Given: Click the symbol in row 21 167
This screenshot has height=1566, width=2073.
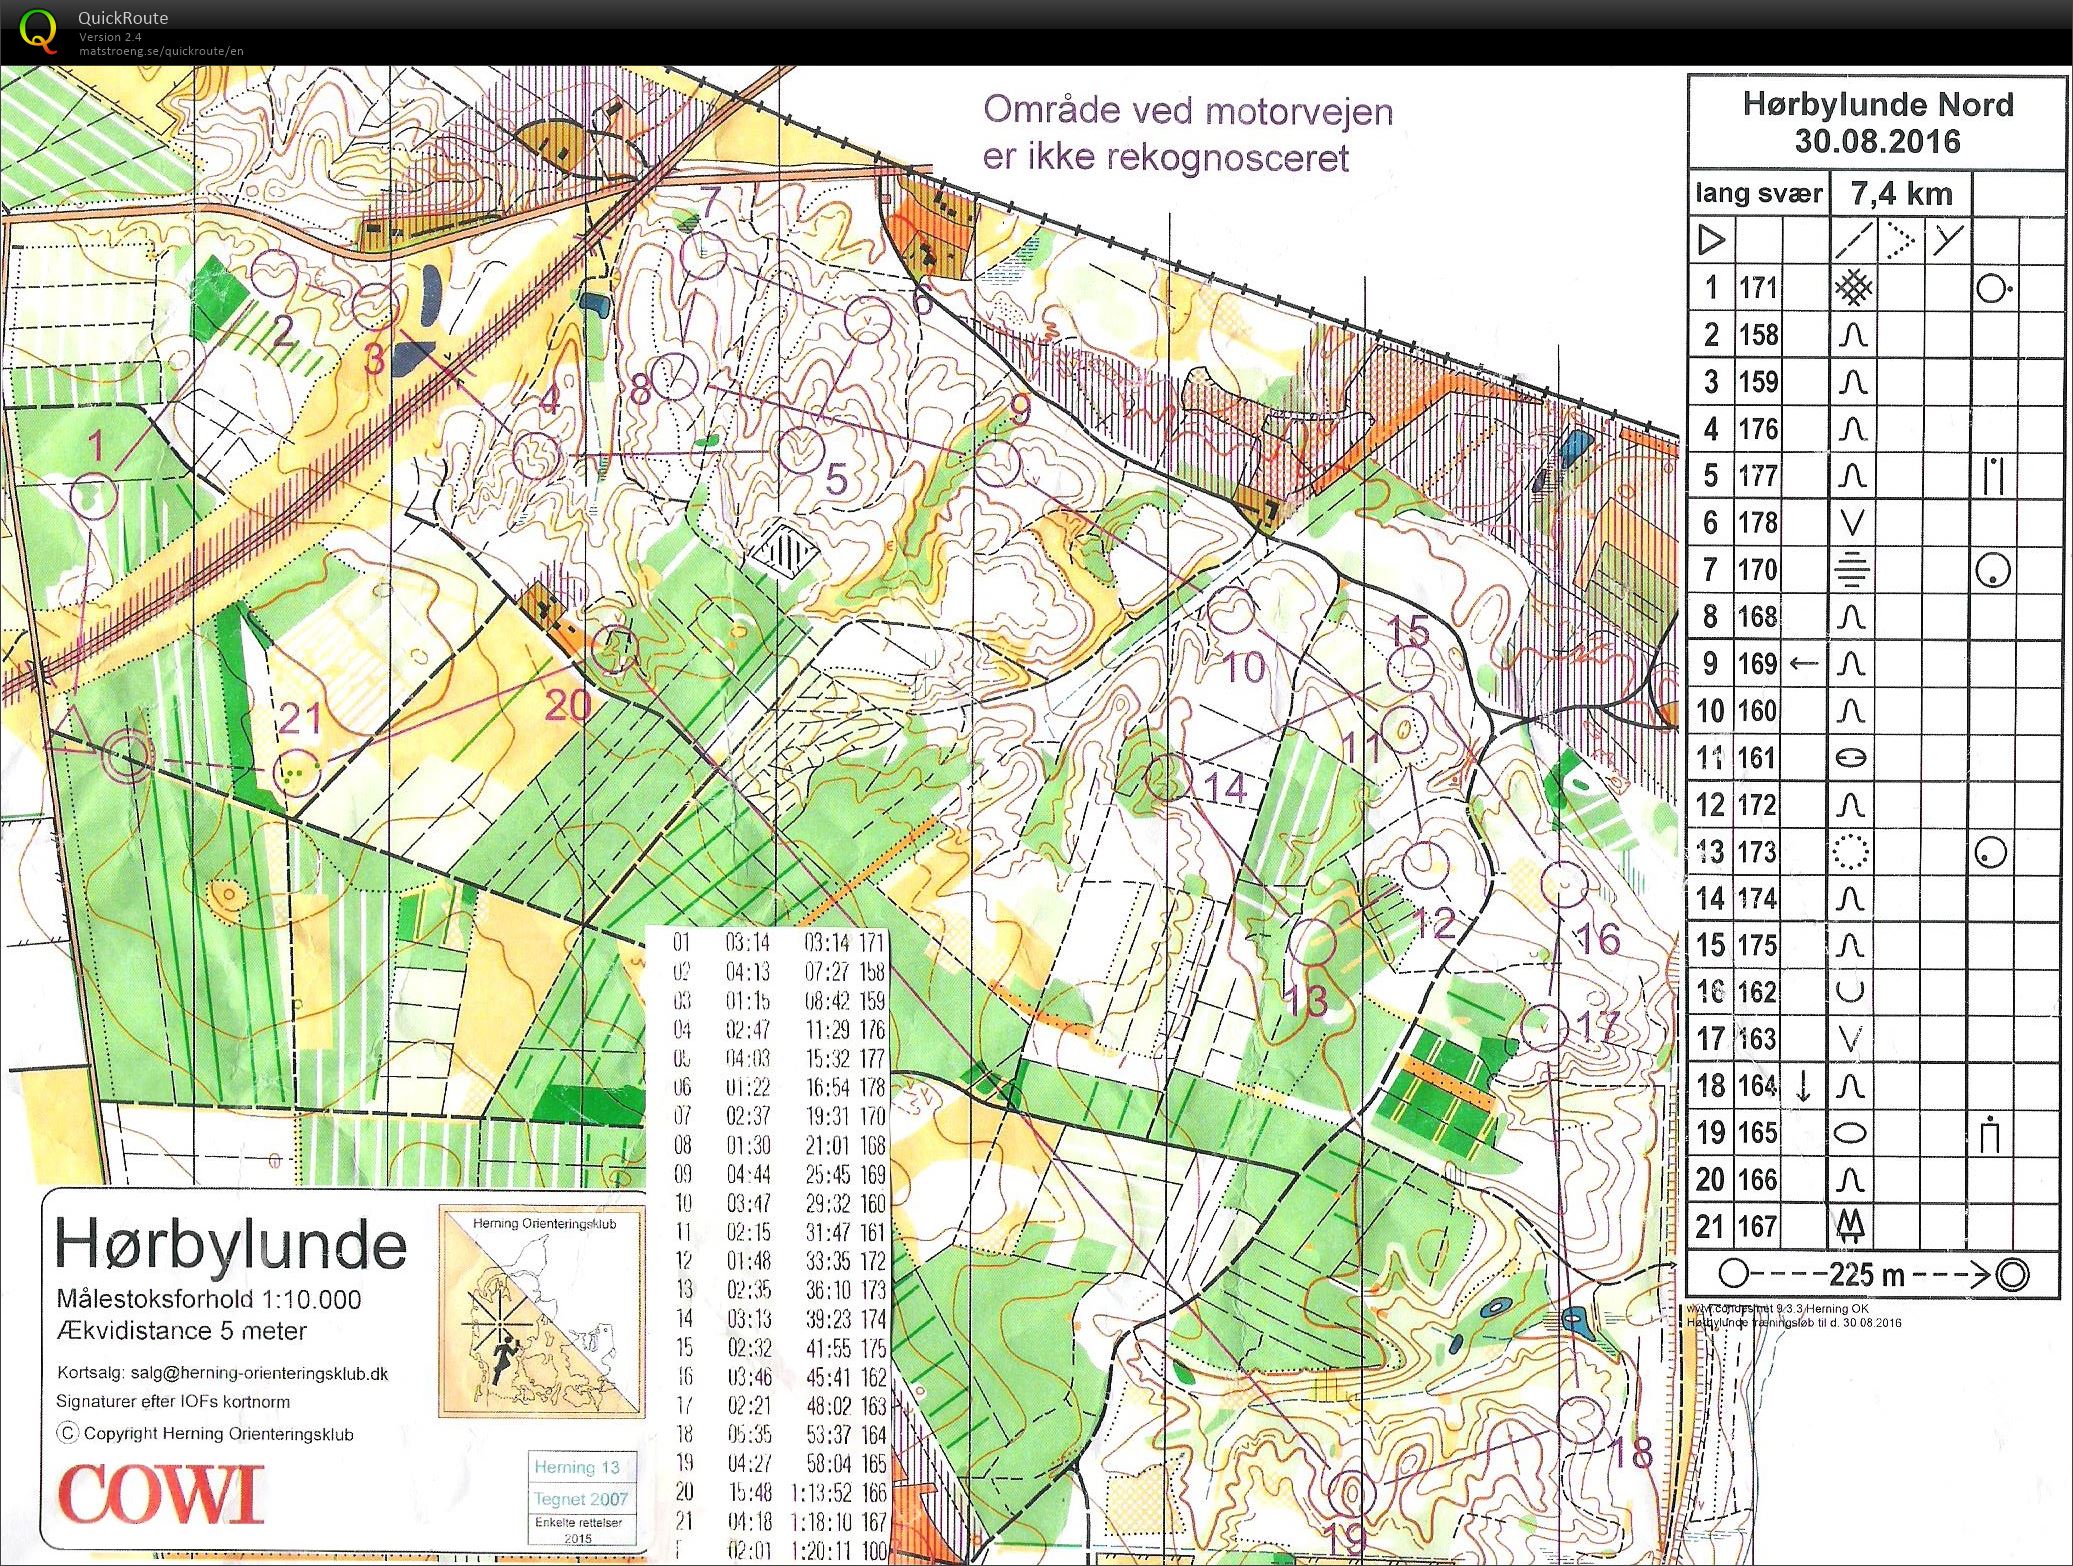Looking at the screenshot, I should pyautogui.click(x=1852, y=1226).
